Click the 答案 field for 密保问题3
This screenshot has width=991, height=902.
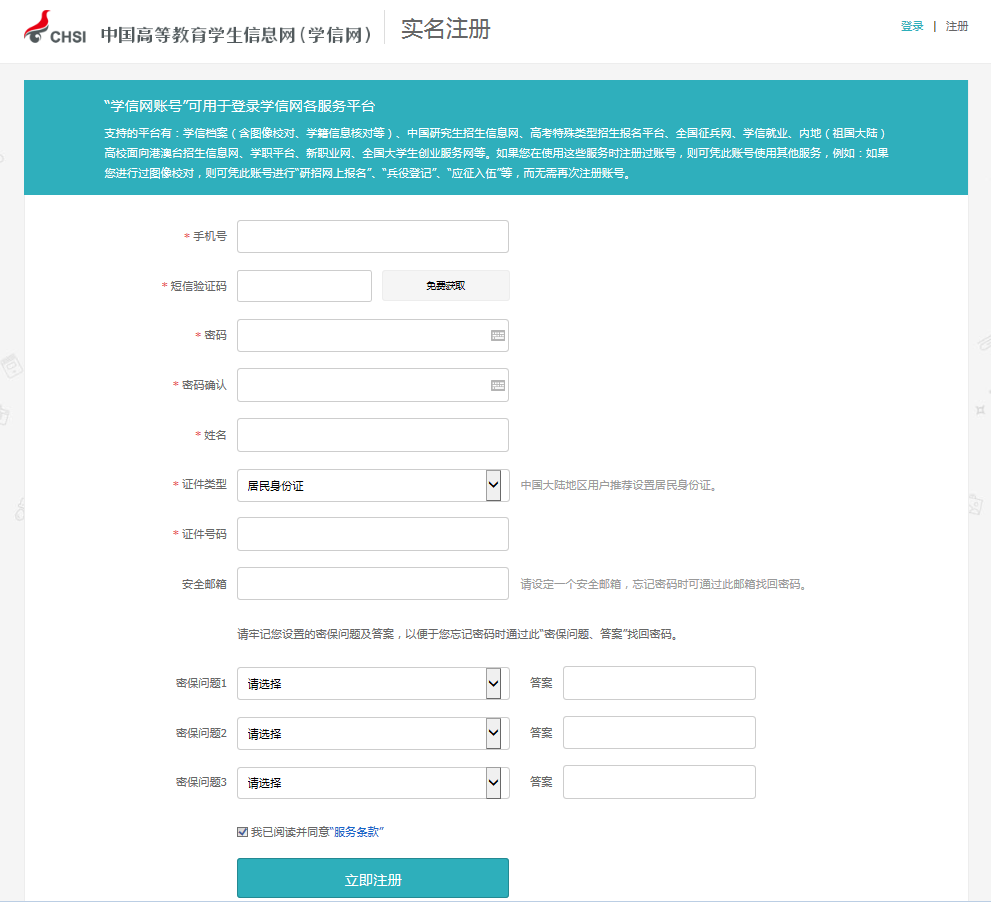point(659,782)
